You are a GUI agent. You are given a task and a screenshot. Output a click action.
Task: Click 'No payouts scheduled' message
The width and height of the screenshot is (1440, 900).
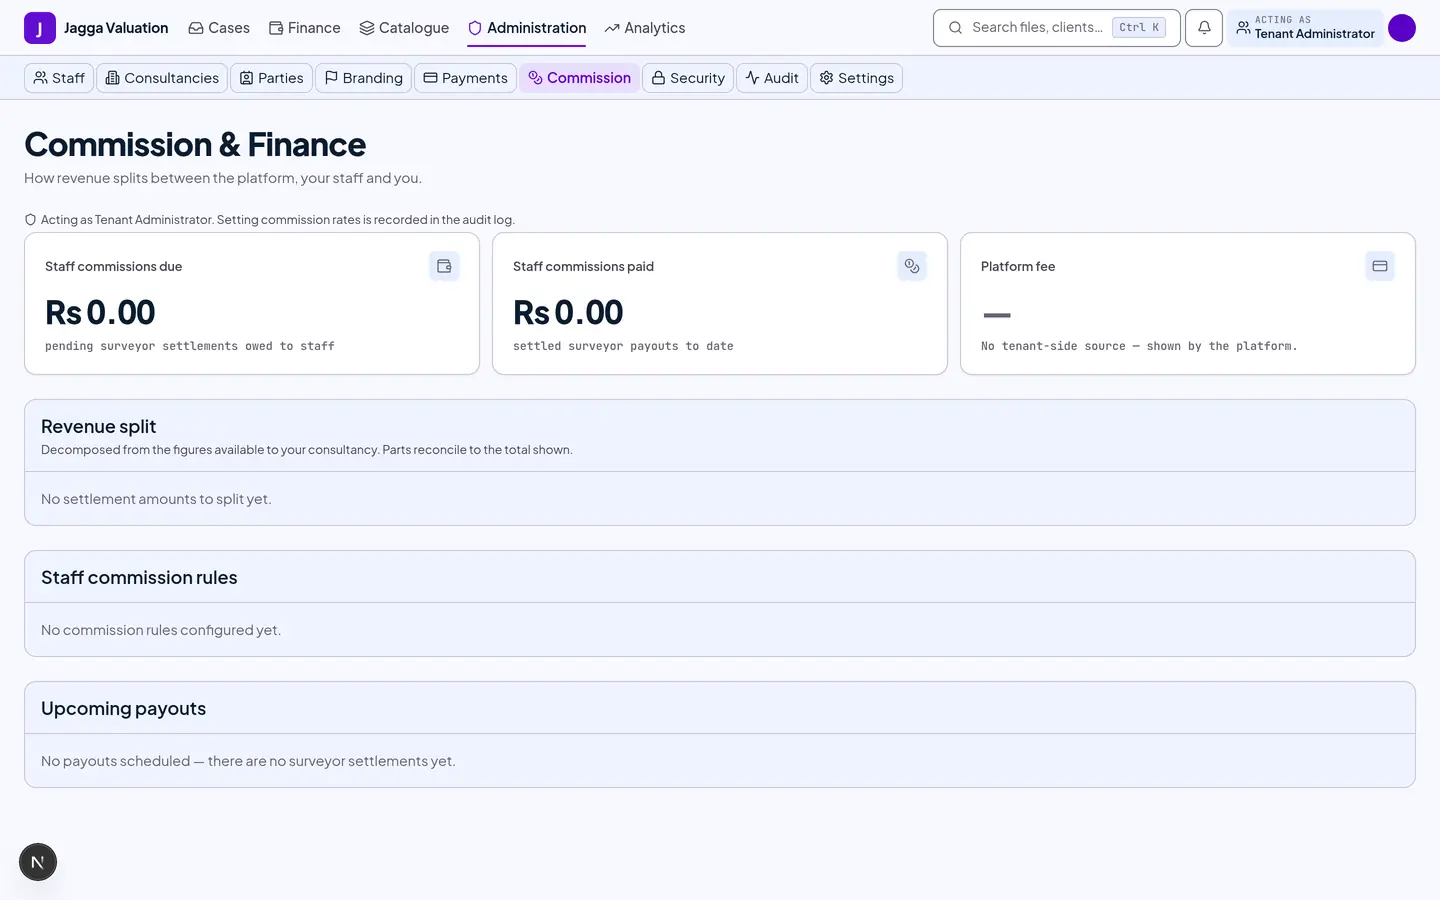[x=248, y=761]
